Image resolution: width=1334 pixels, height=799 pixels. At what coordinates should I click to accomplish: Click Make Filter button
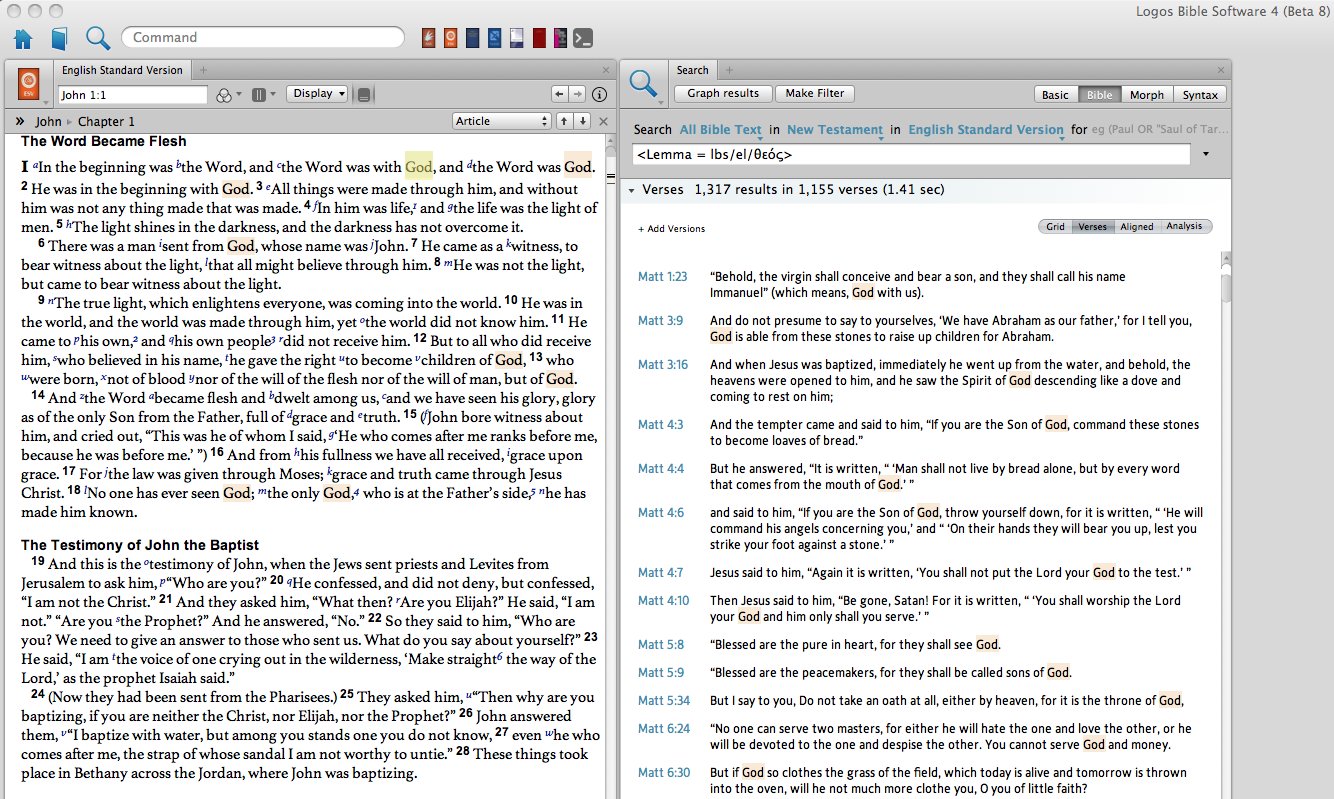pos(815,93)
